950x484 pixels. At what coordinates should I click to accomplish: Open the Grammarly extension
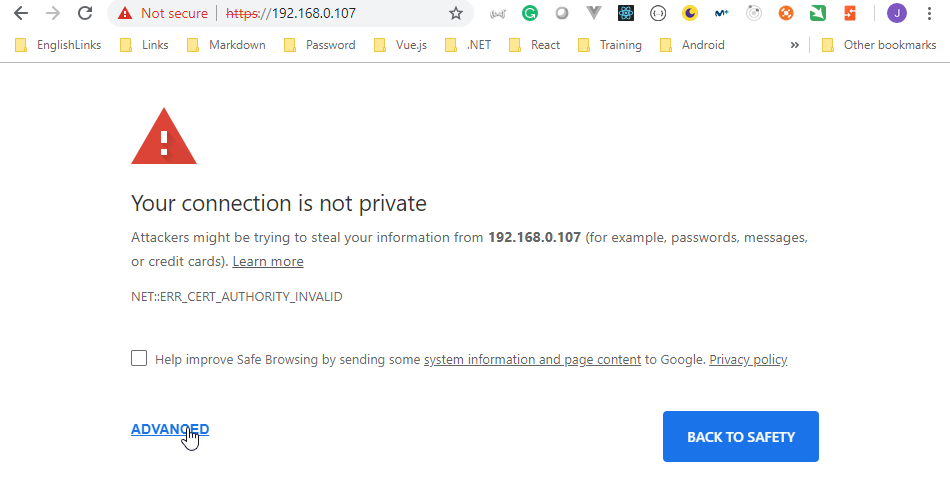tap(530, 13)
